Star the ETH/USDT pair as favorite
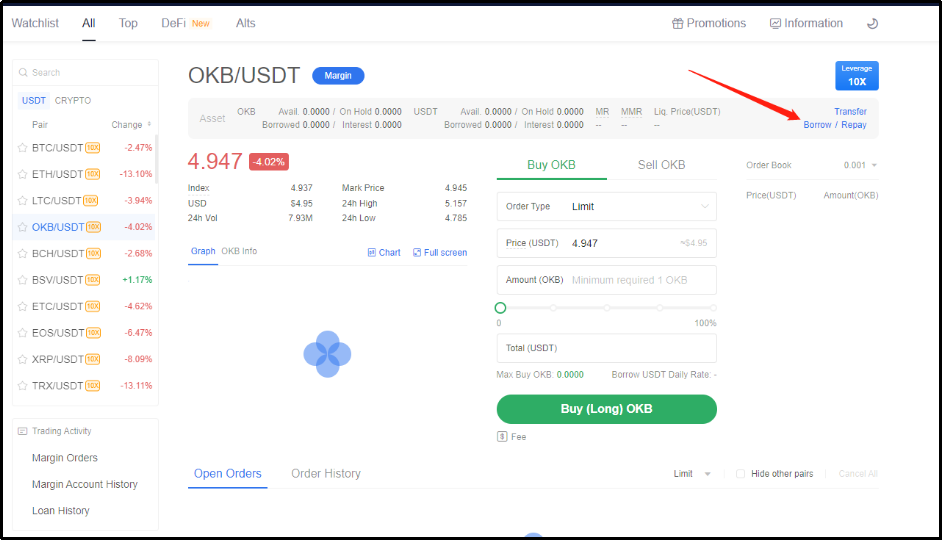Image resolution: width=942 pixels, height=540 pixels. pyautogui.click(x=22, y=174)
